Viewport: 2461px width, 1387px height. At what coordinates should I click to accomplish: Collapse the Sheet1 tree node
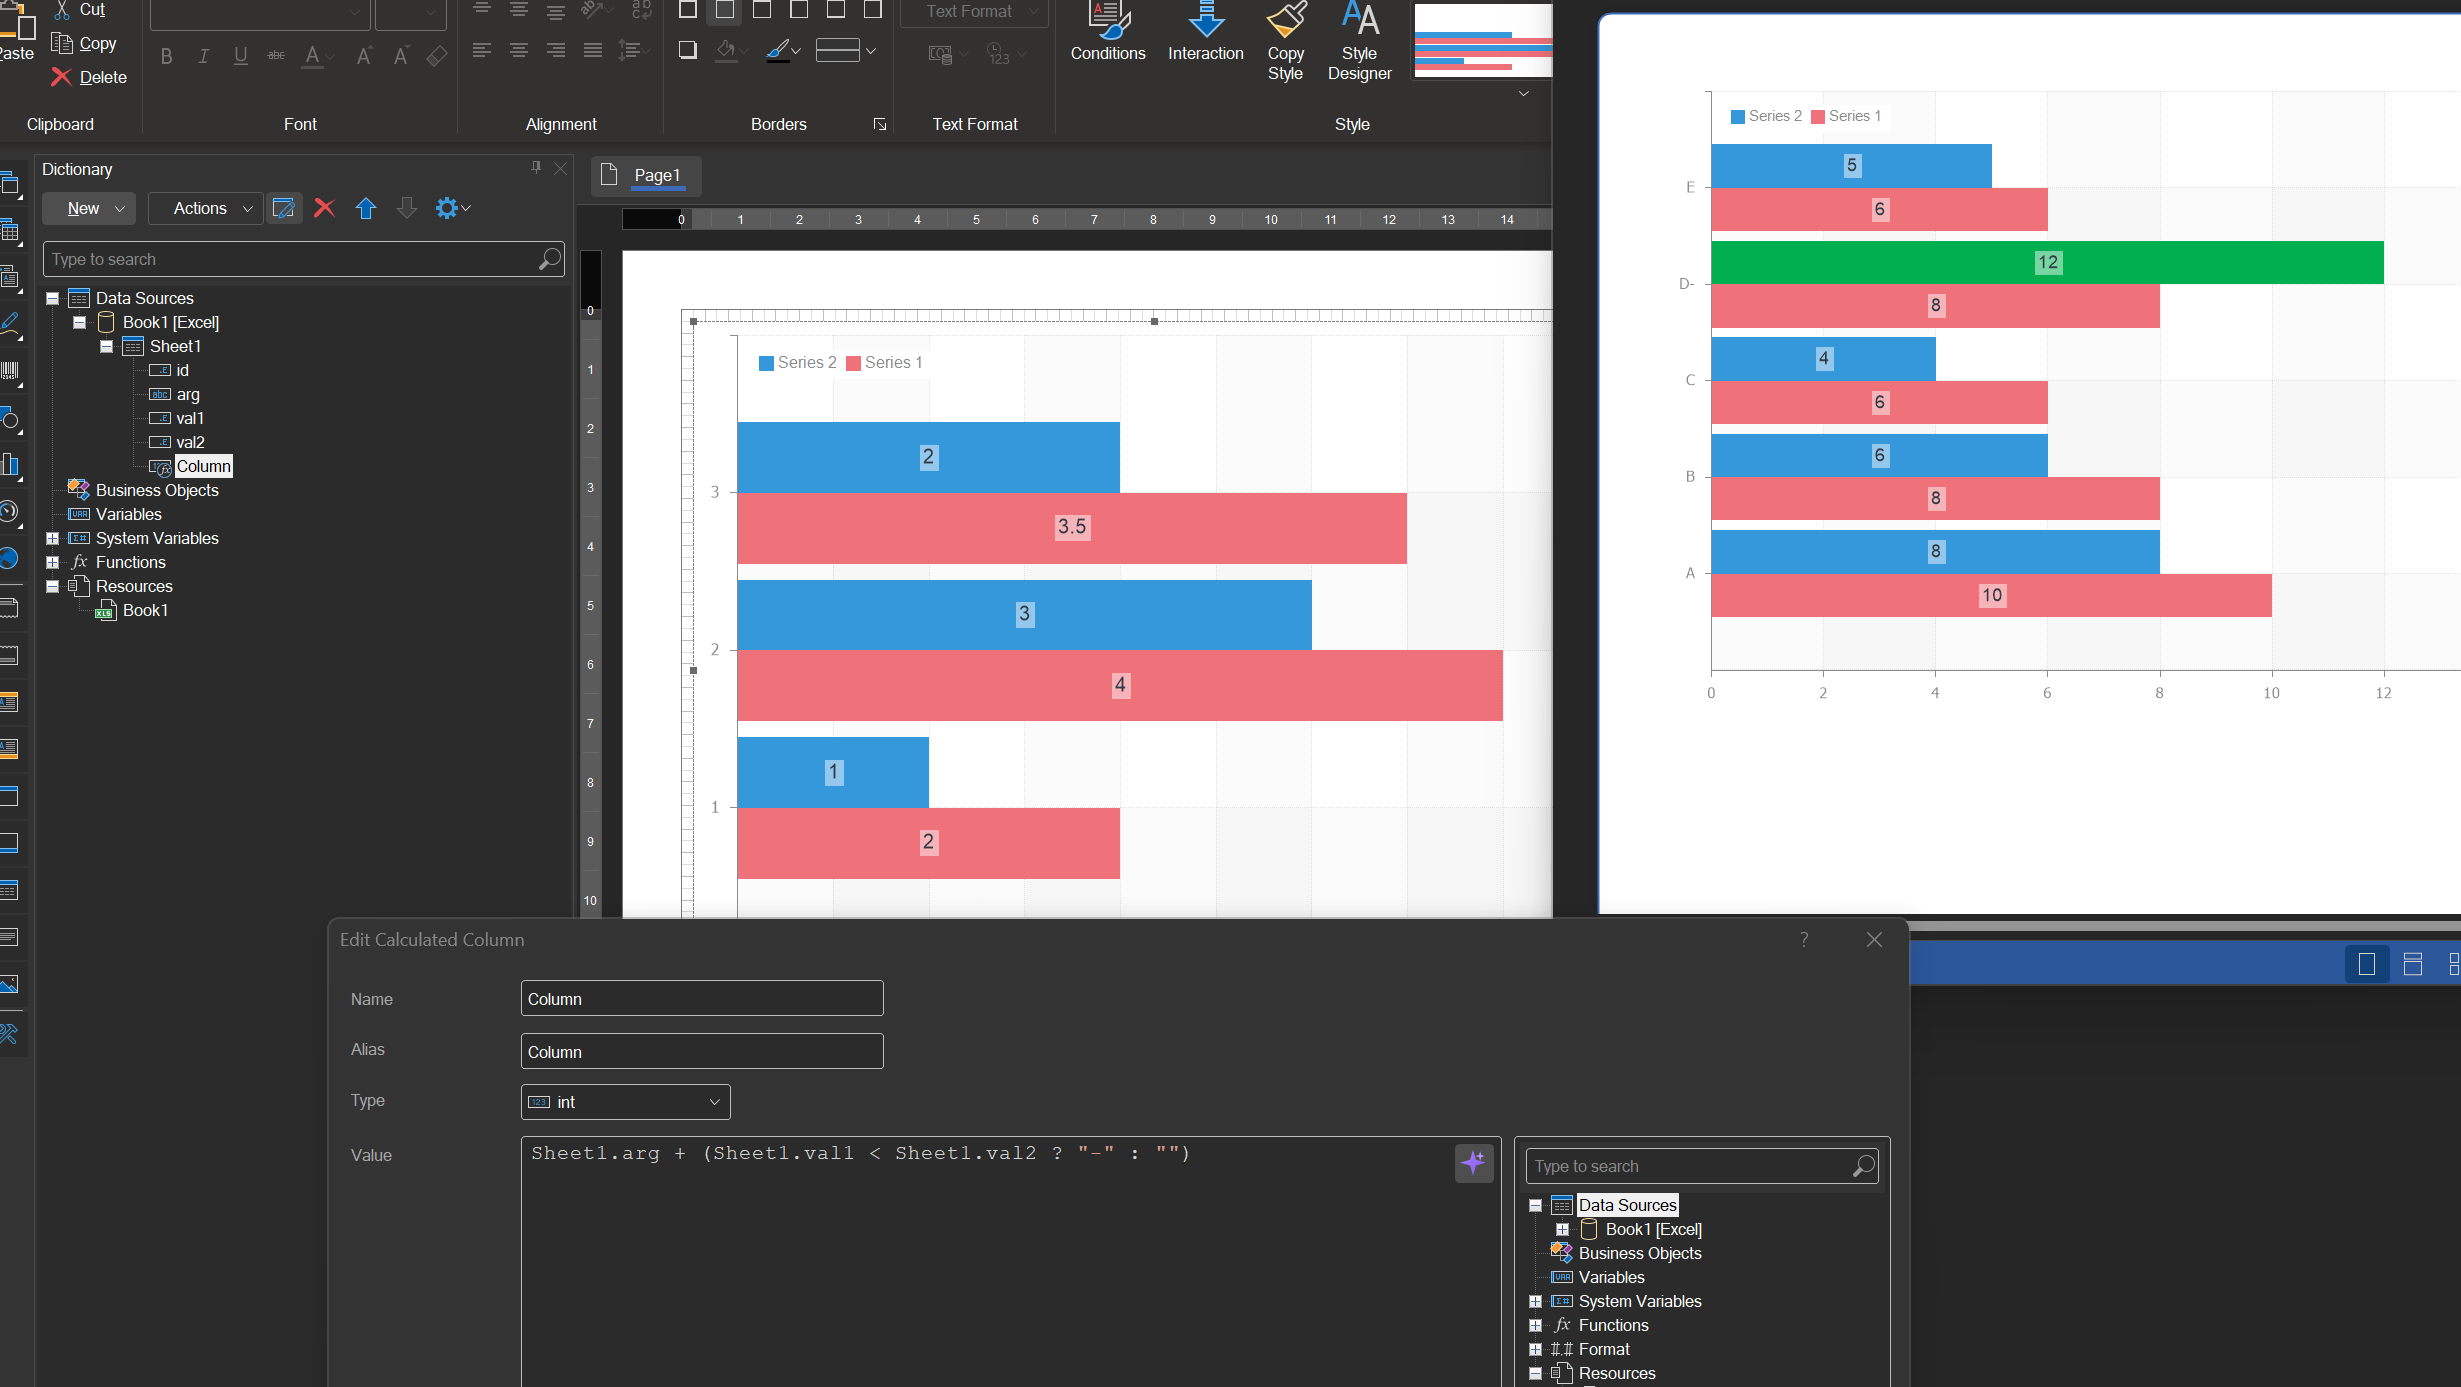pyautogui.click(x=106, y=346)
